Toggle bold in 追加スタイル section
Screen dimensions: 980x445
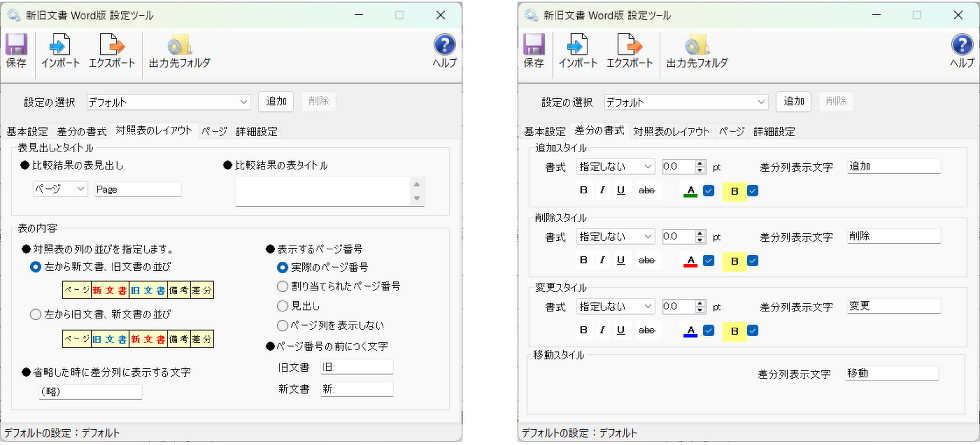[x=584, y=191]
